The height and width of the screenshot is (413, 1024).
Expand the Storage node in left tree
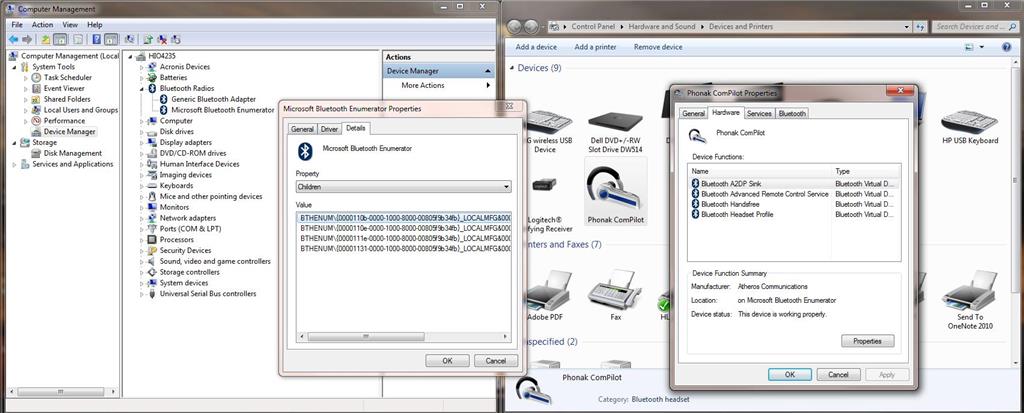click(14, 143)
